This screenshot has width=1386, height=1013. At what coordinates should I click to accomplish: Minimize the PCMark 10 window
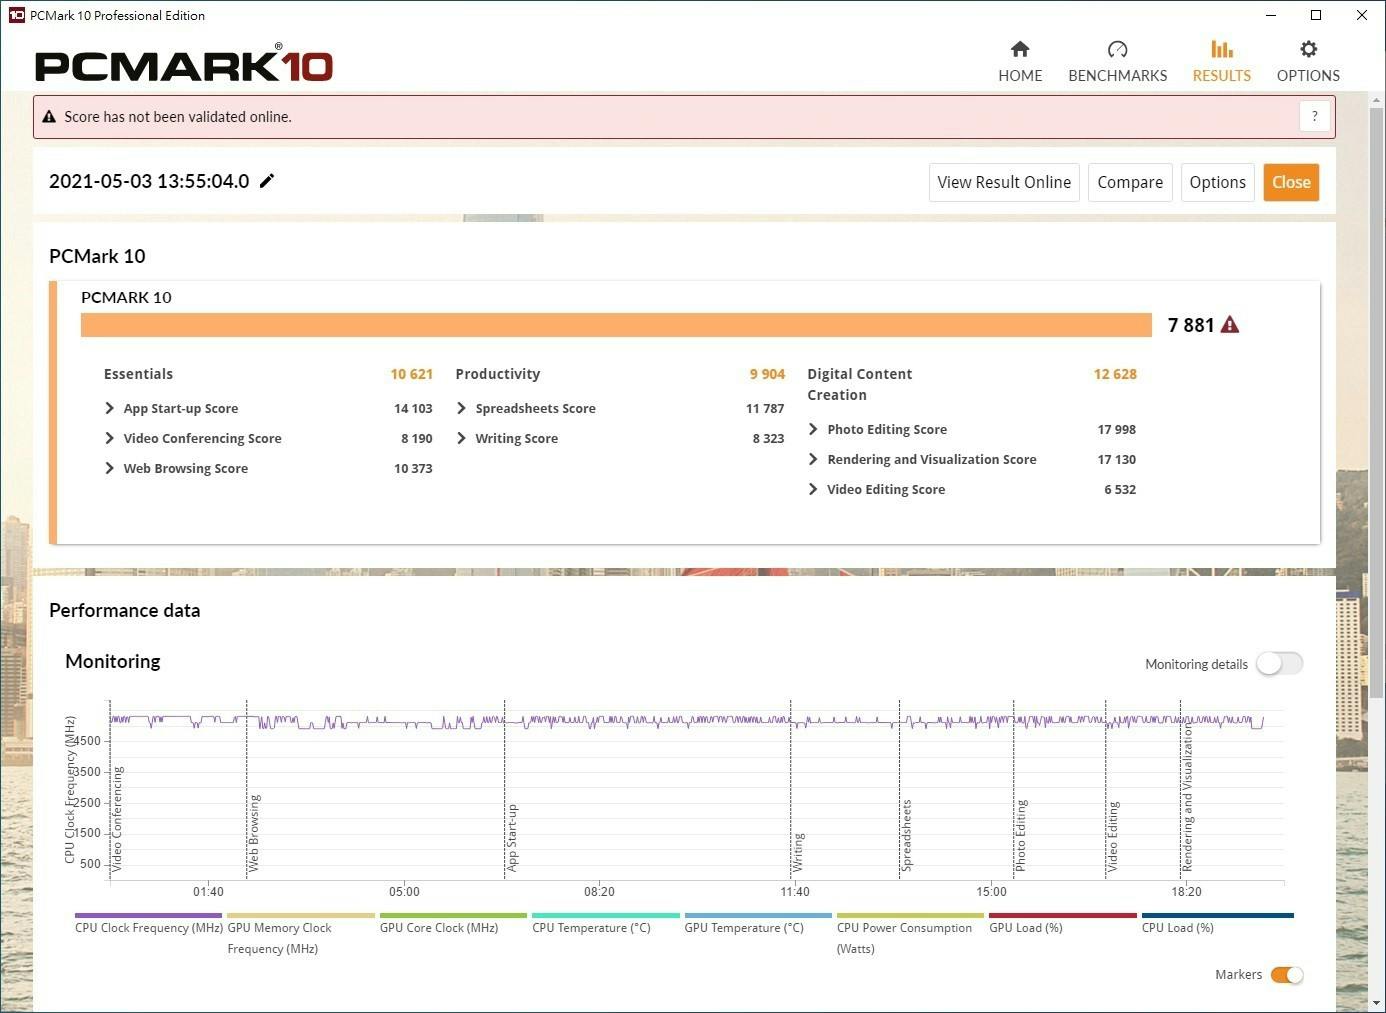point(1271,15)
